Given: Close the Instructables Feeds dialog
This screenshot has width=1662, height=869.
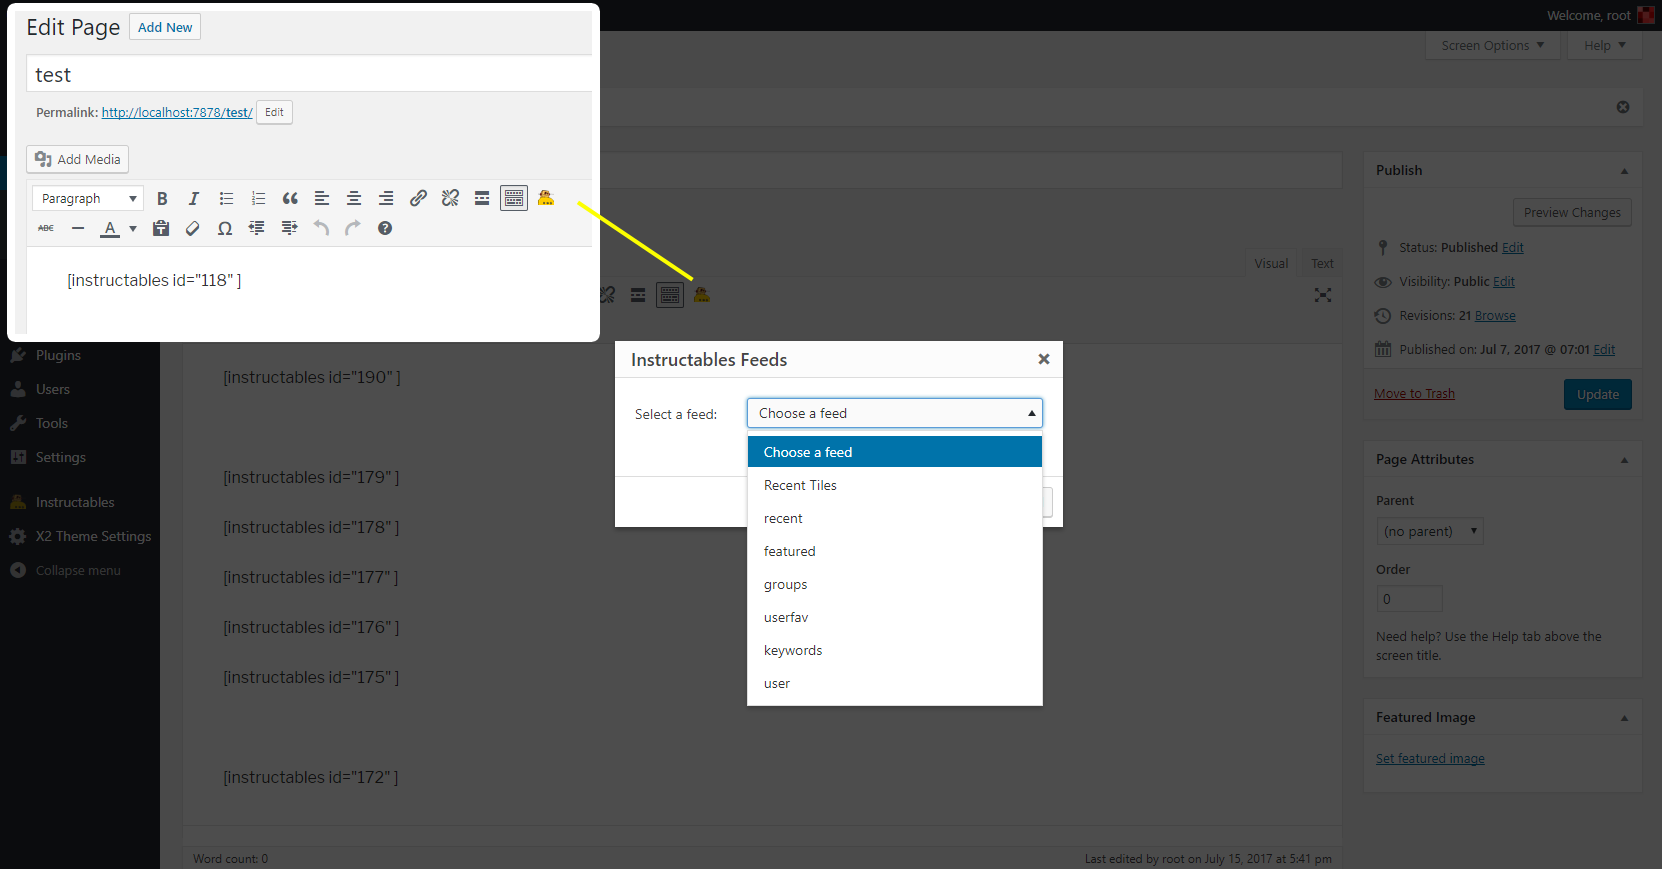Looking at the screenshot, I should click(1044, 359).
